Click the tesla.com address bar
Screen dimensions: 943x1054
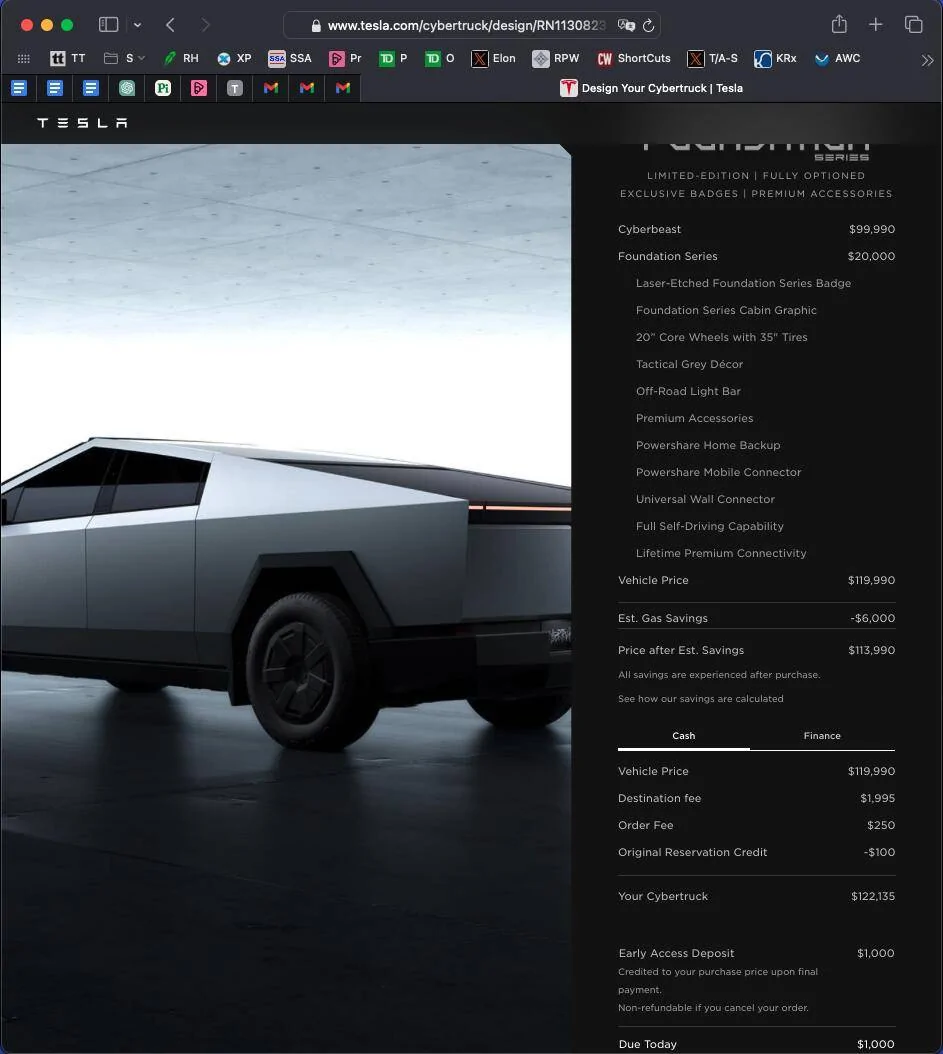coord(472,25)
